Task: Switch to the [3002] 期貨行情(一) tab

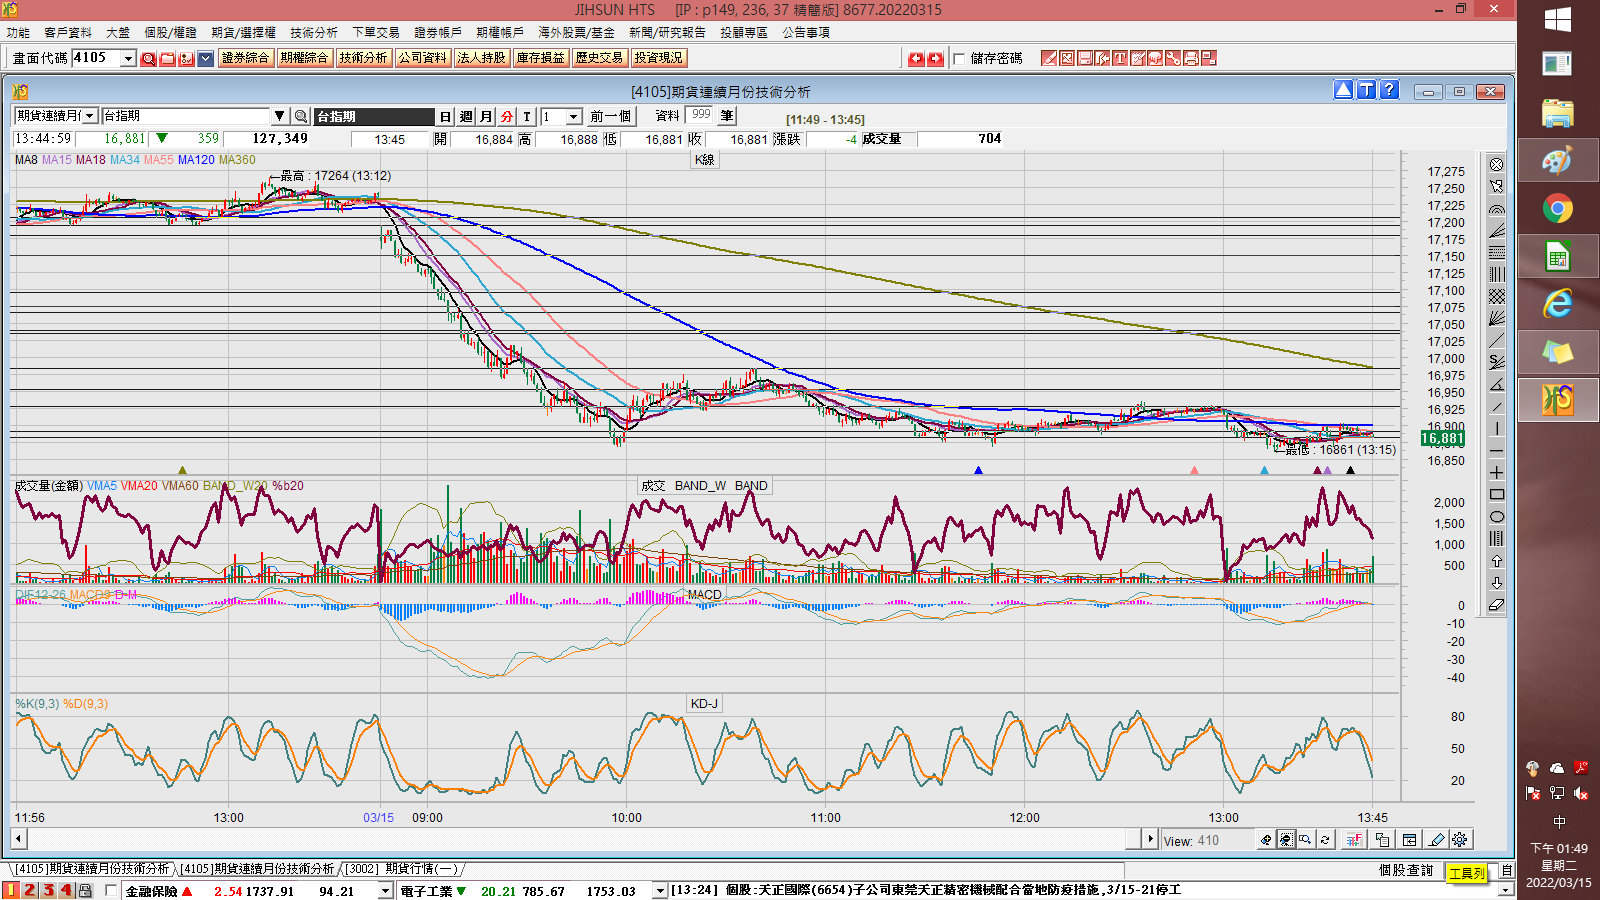Action: click(403, 869)
